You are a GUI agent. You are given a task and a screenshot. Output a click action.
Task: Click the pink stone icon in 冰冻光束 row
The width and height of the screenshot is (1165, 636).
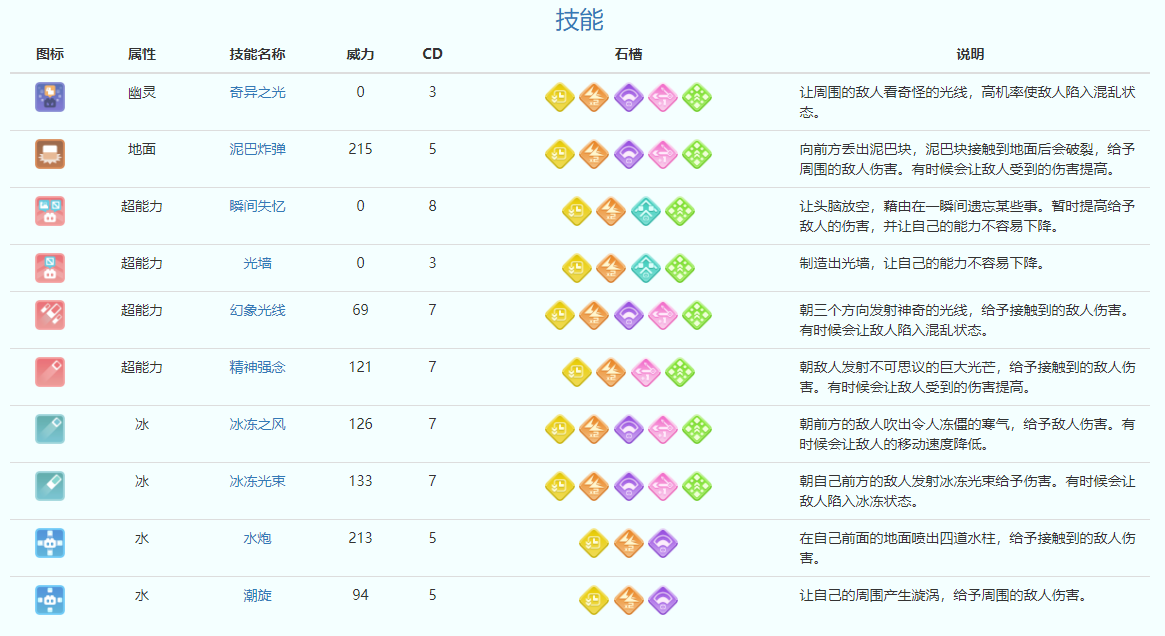[x=662, y=486]
